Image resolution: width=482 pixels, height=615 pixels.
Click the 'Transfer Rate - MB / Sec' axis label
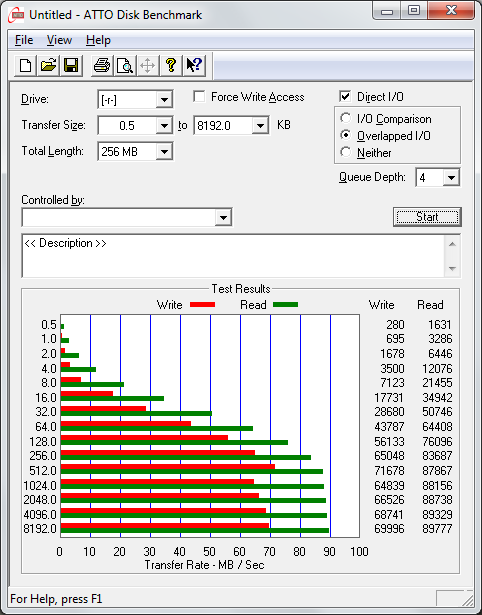[x=204, y=565]
